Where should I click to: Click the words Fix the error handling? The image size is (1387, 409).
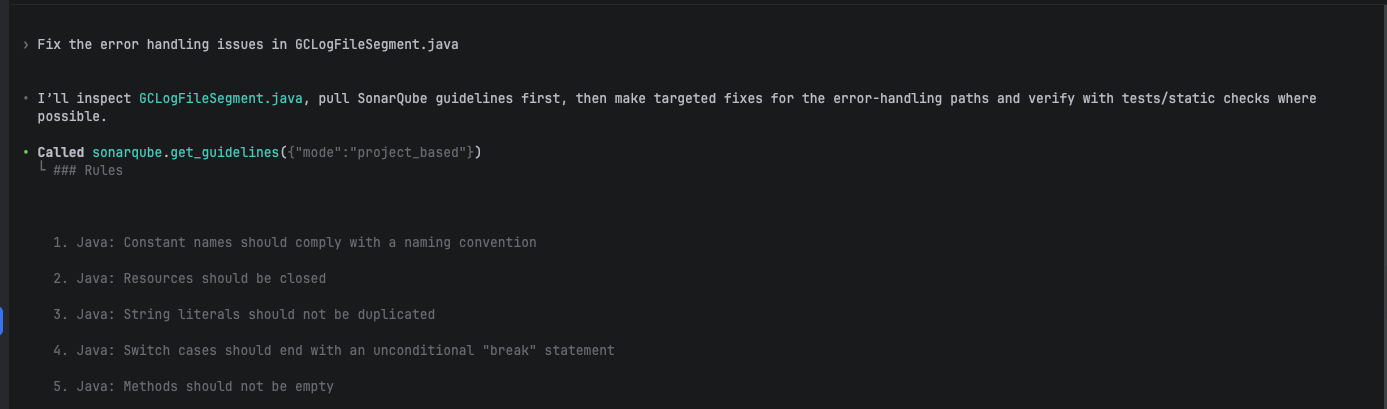(x=115, y=45)
